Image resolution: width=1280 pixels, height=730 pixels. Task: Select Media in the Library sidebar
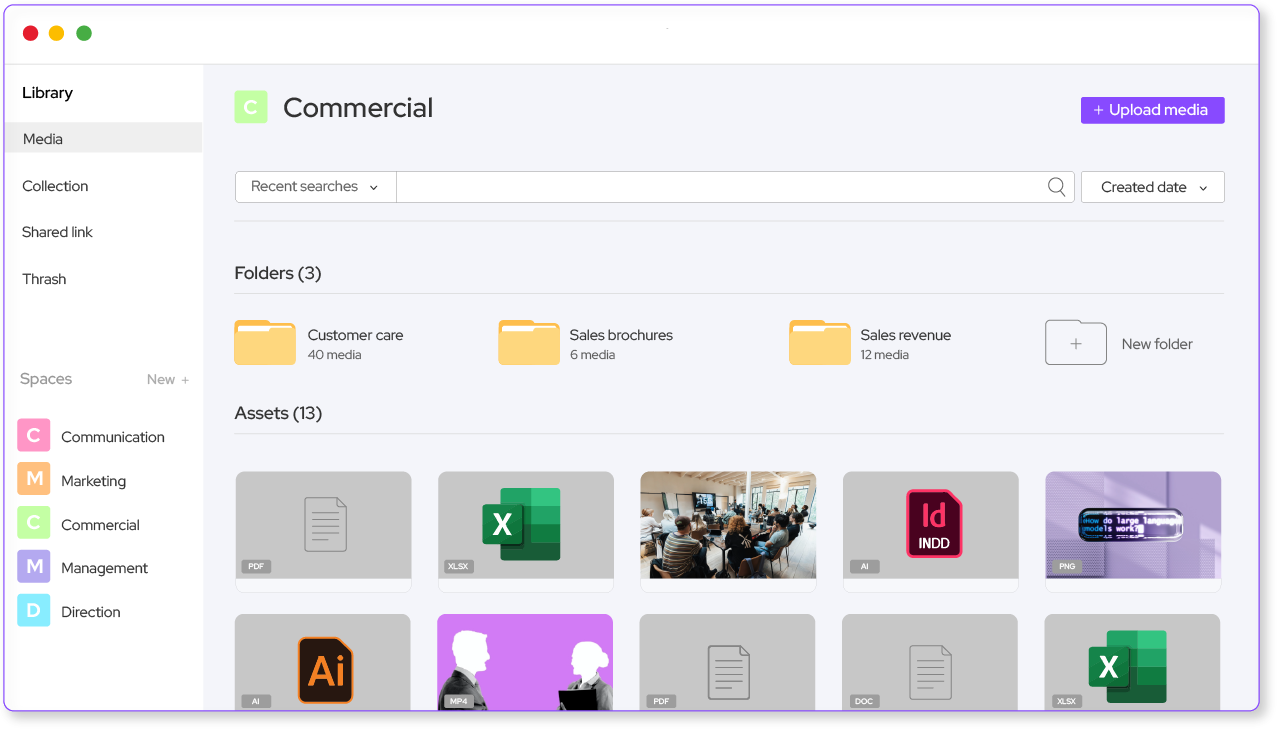pos(103,138)
